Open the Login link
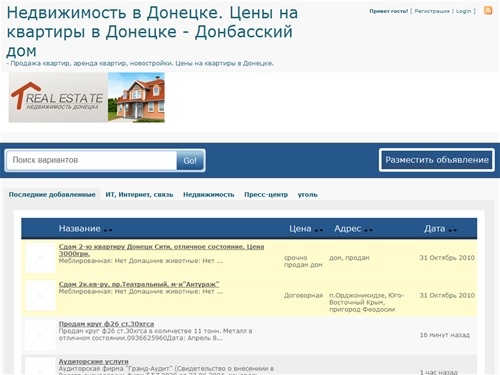This screenshot has height=375, width=500. [463, 11]
